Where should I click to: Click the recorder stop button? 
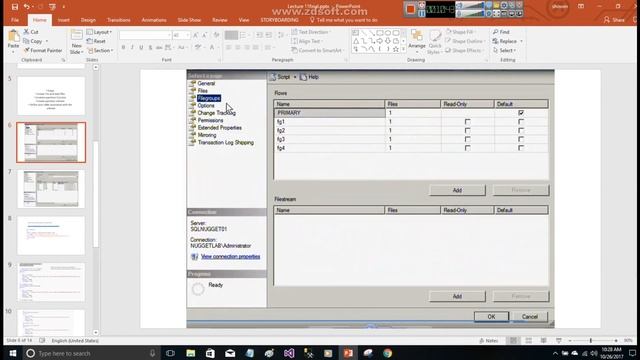(411, 9)
